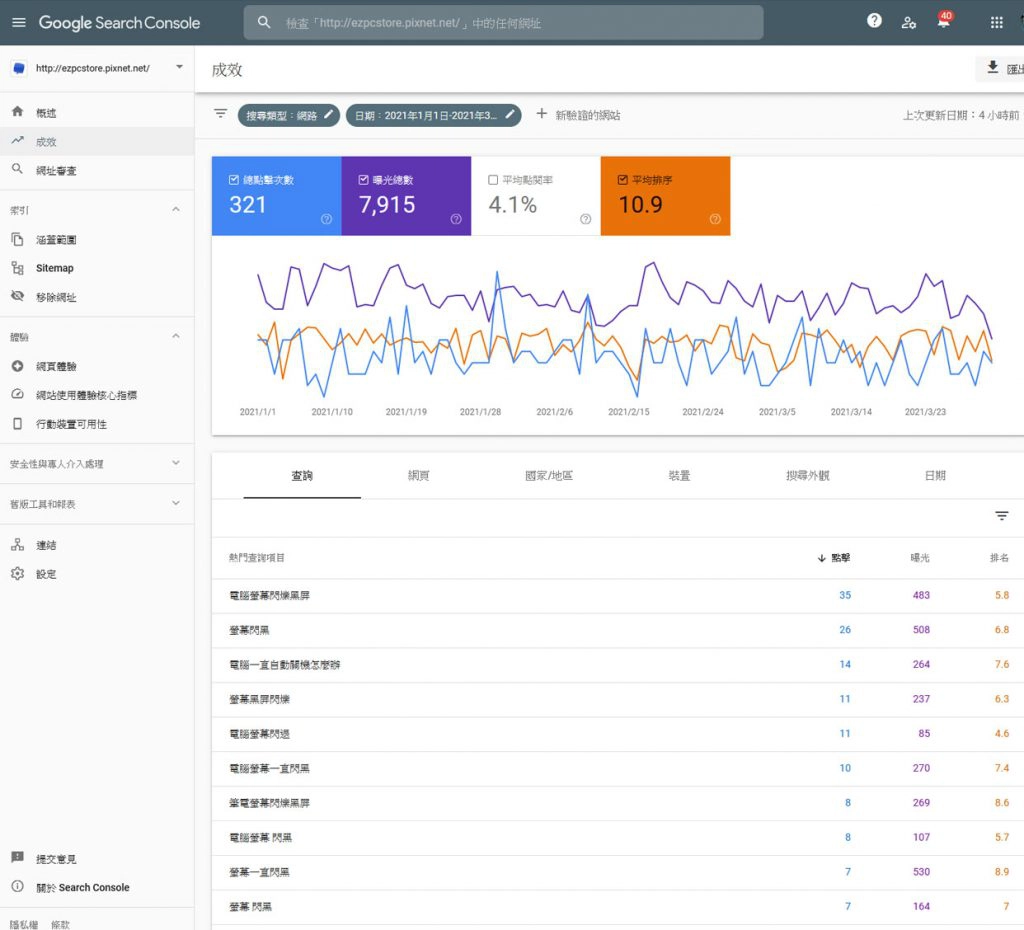Click the export download icon
The height and width of the screenshot is (930, 1024).
click(993, 68)
